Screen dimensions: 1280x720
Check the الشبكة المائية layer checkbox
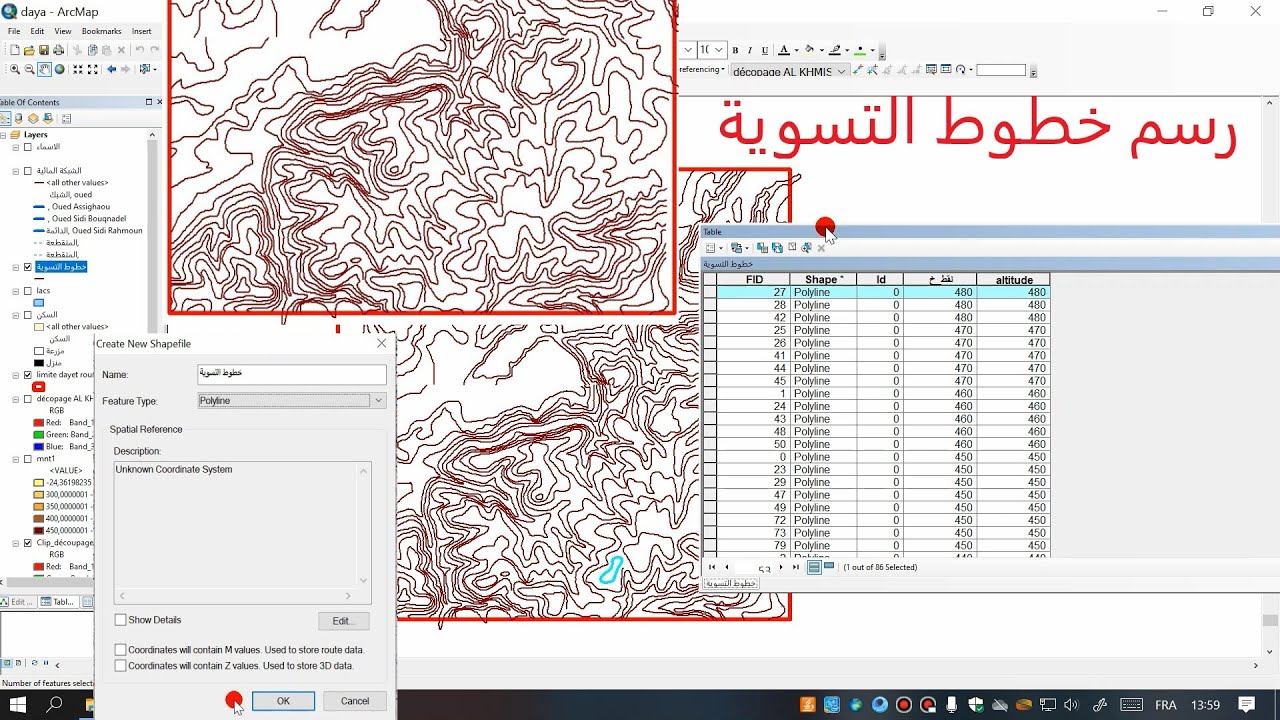click(28, 171)
